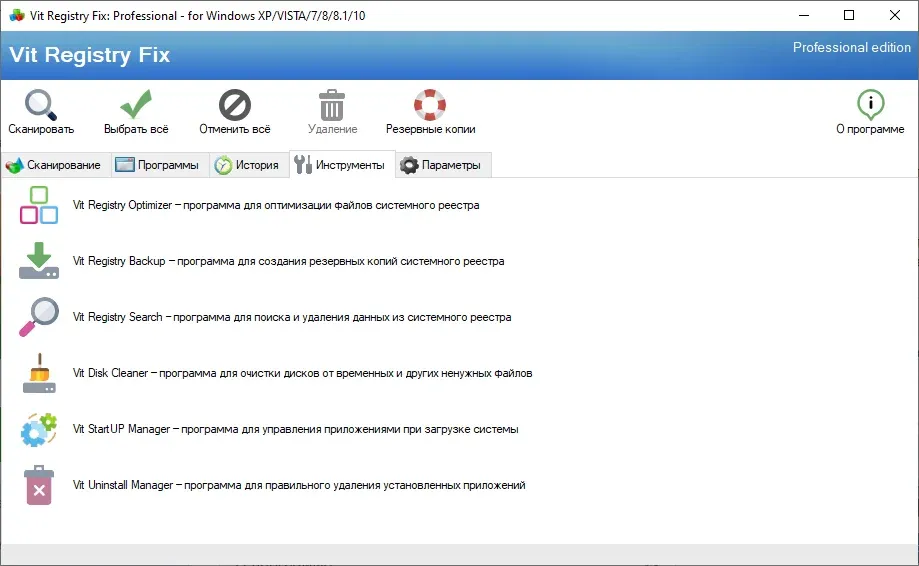Viewport: 919px width, 566px height.
Task: Click the Резервные копии label
Action: pos(430,129)
